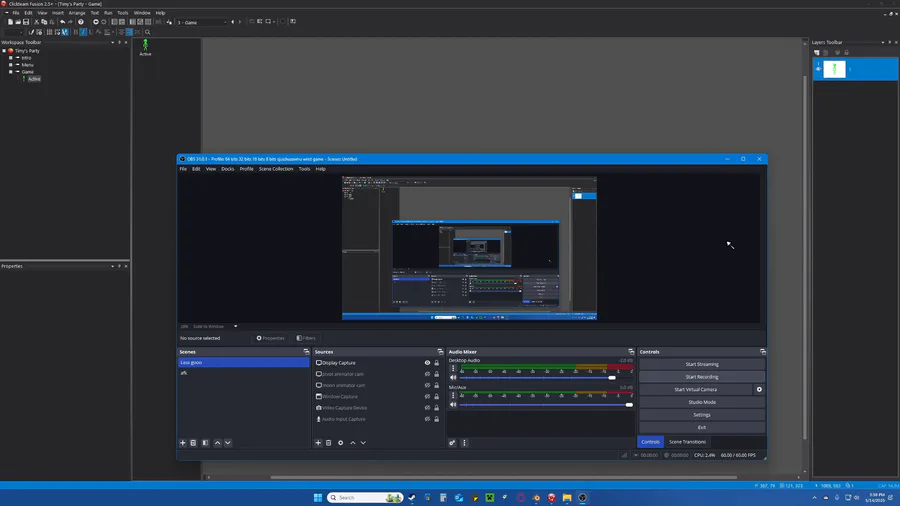The width and height of the screenshot is (900, 506).
Task: Open Workspace Toolbar dropdown arrow
Action: 112,42
